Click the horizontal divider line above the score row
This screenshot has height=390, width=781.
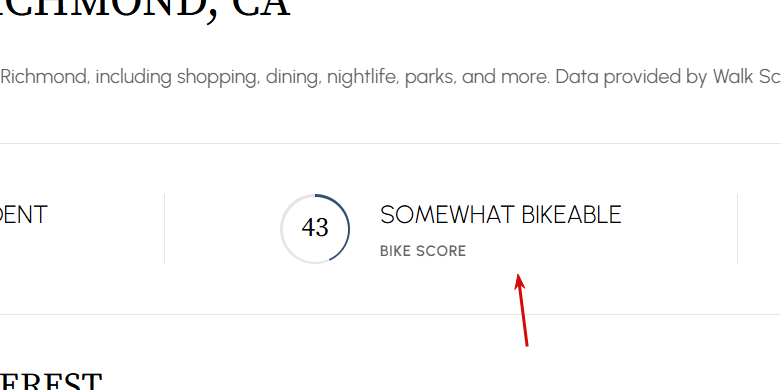(x=390, y=143)
